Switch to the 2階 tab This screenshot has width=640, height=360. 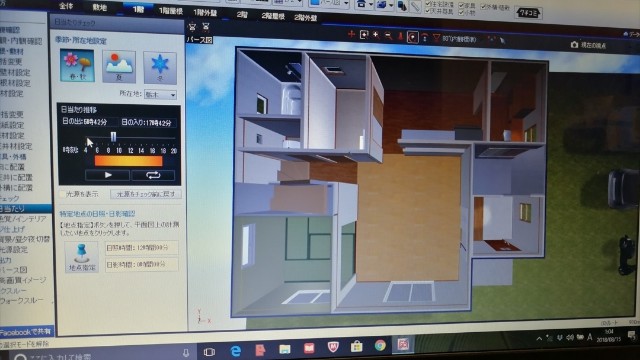point(242,14)
